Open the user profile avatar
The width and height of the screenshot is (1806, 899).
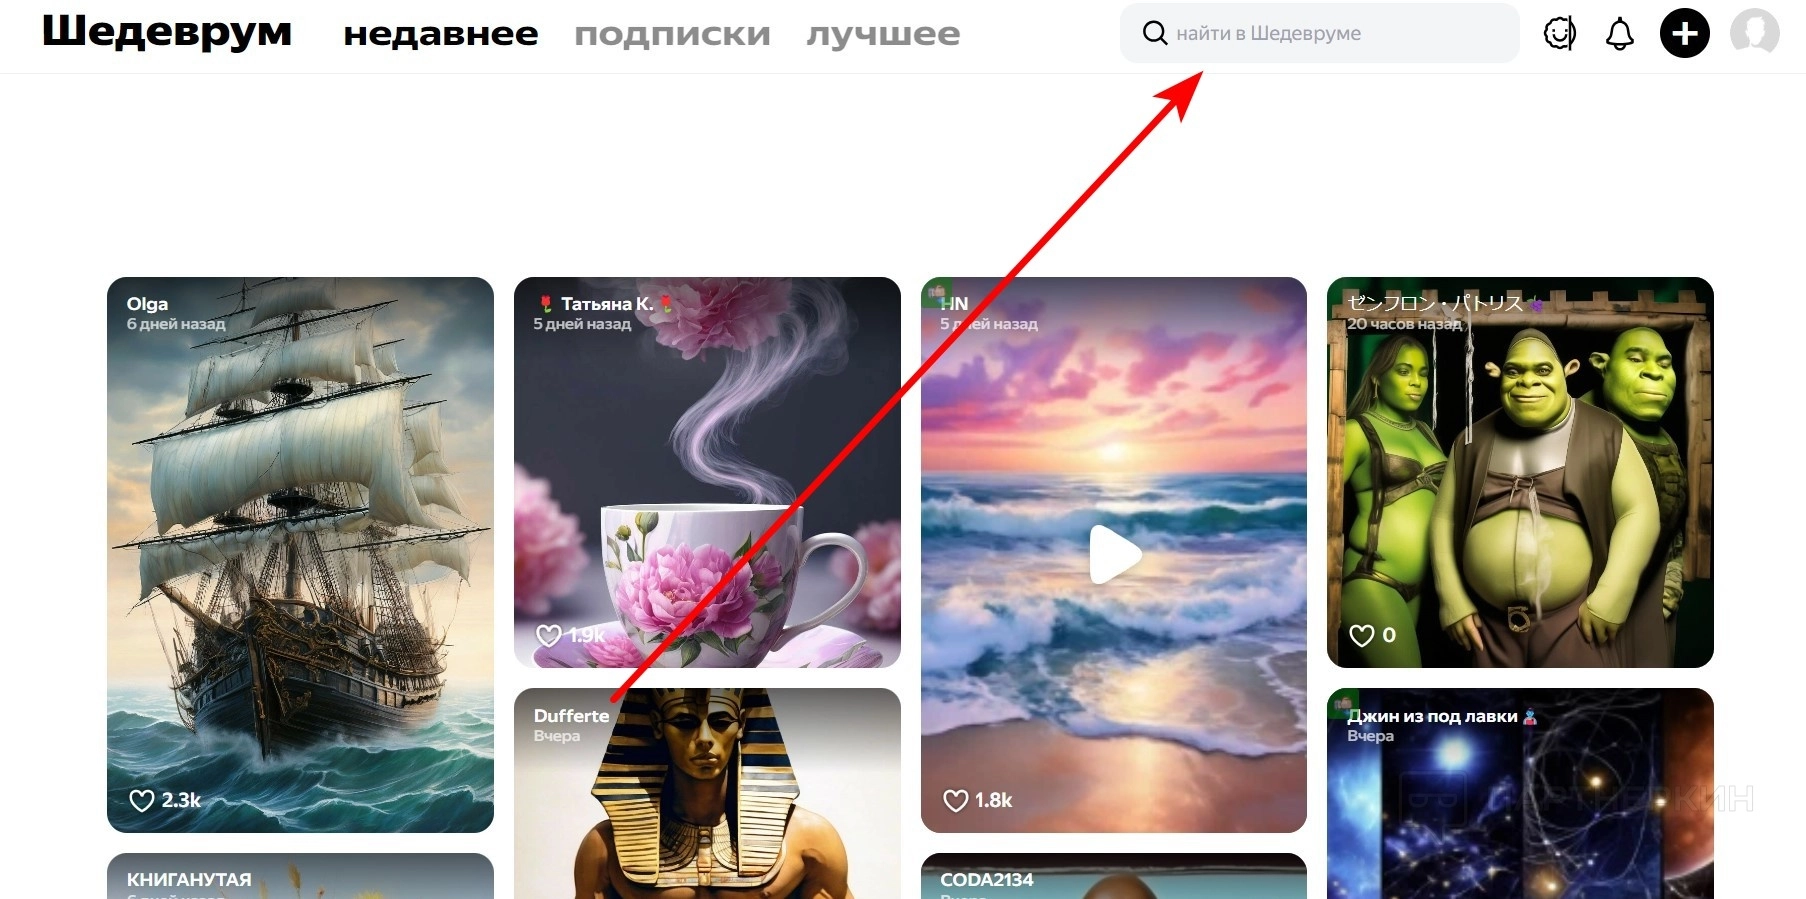pyautogui.click(x=1755, y=33)
